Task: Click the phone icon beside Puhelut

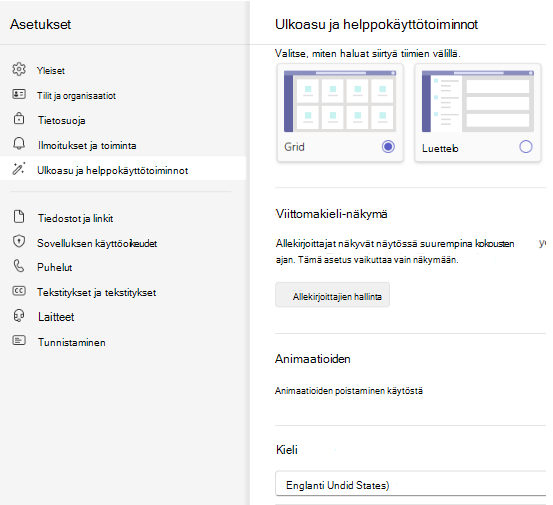Action: [19, 266]
